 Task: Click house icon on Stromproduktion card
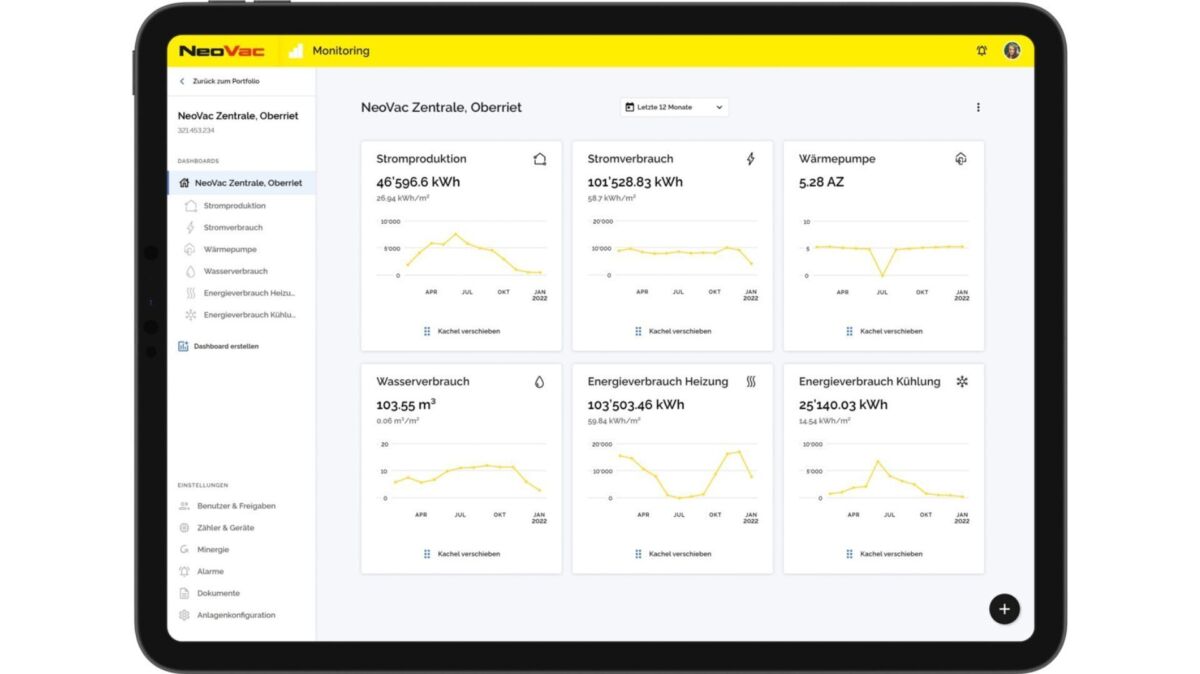coord(539,159)
